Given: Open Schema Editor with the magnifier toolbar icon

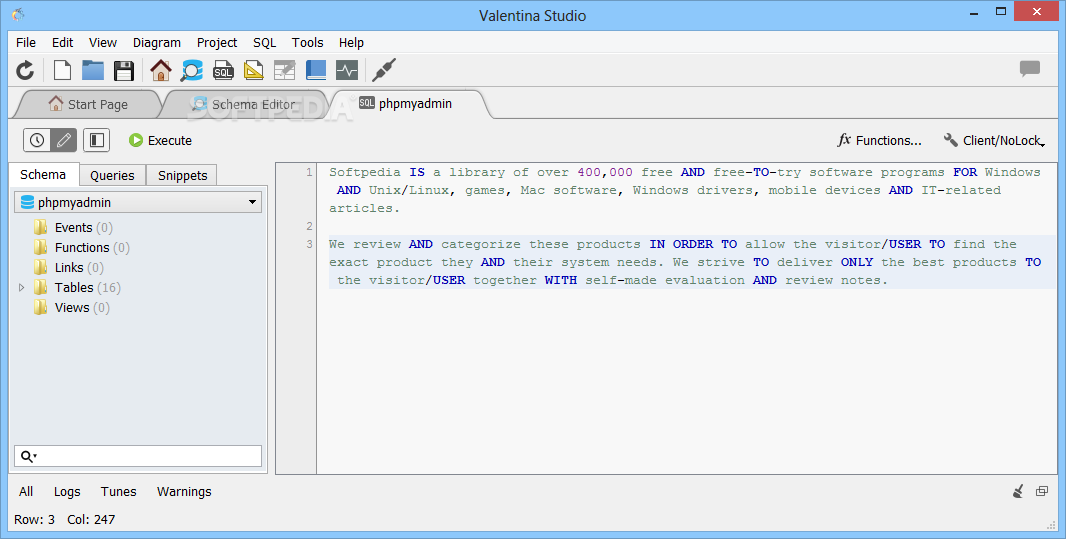Looking at the screenshot, I should pyautogui.click(x=192, y=70).
